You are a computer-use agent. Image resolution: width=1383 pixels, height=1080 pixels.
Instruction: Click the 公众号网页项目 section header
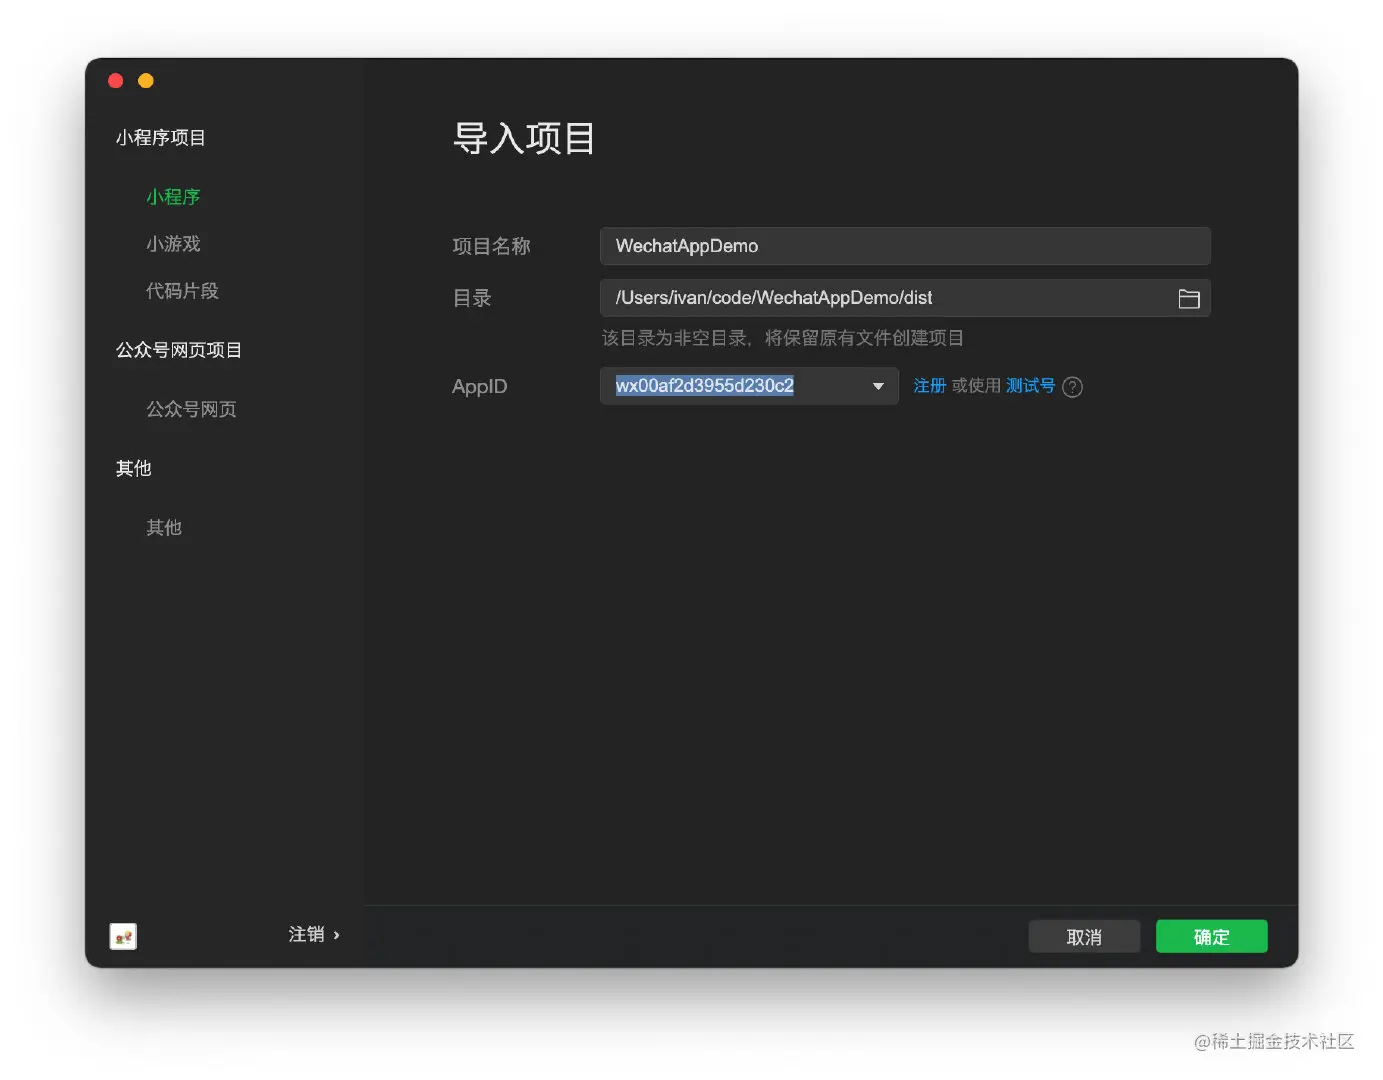click(178, 349)
